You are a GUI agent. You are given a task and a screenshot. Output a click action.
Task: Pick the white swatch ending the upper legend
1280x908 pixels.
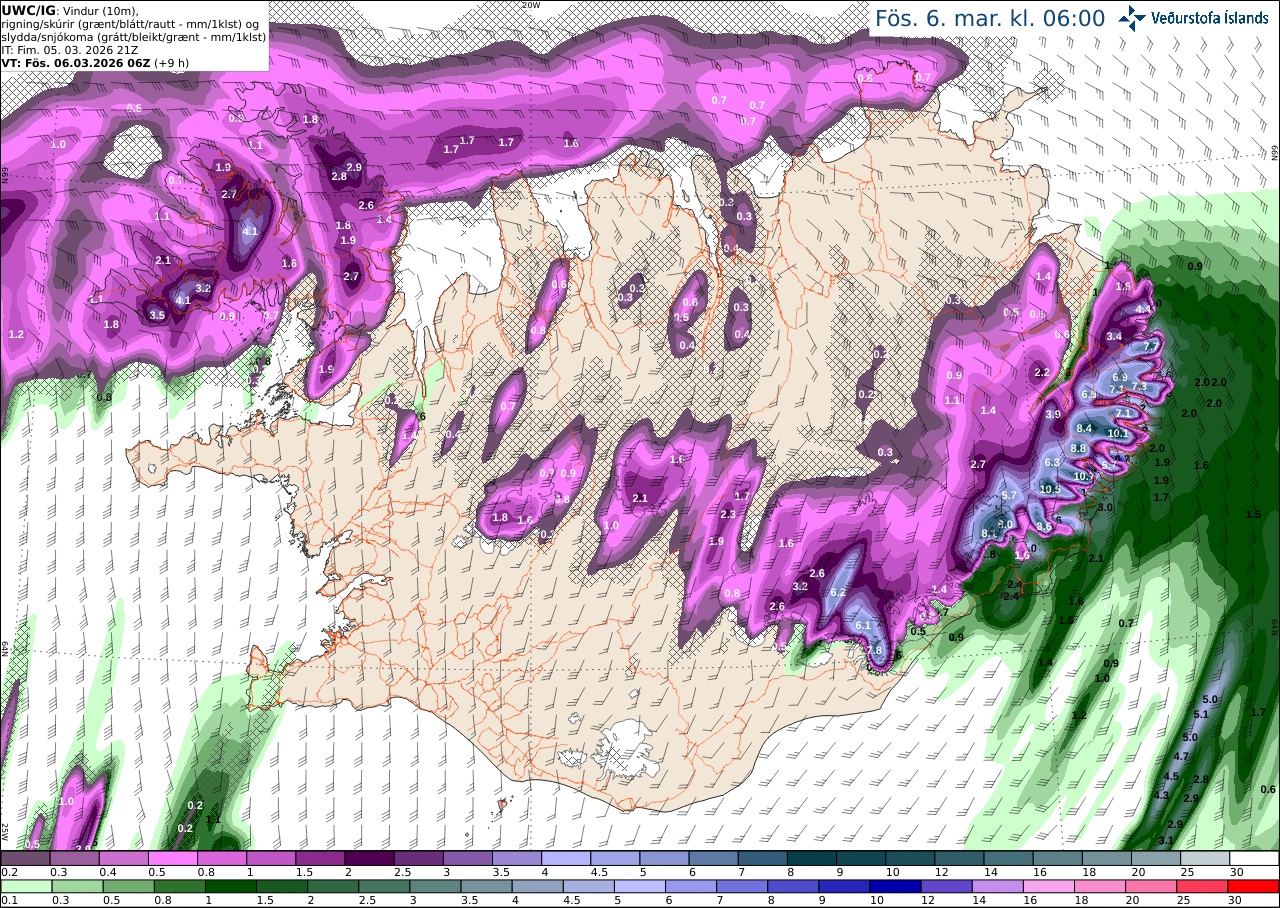click(x=1255, y=858)
